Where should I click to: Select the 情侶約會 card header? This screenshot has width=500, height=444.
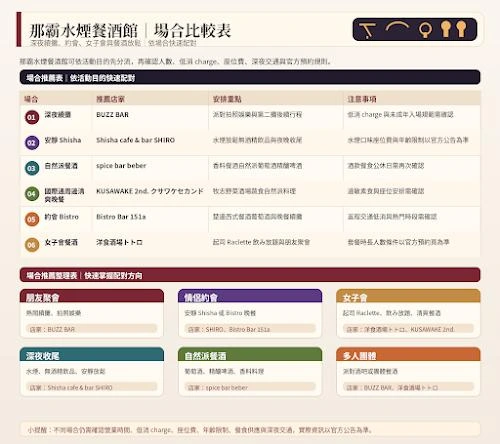250,296
